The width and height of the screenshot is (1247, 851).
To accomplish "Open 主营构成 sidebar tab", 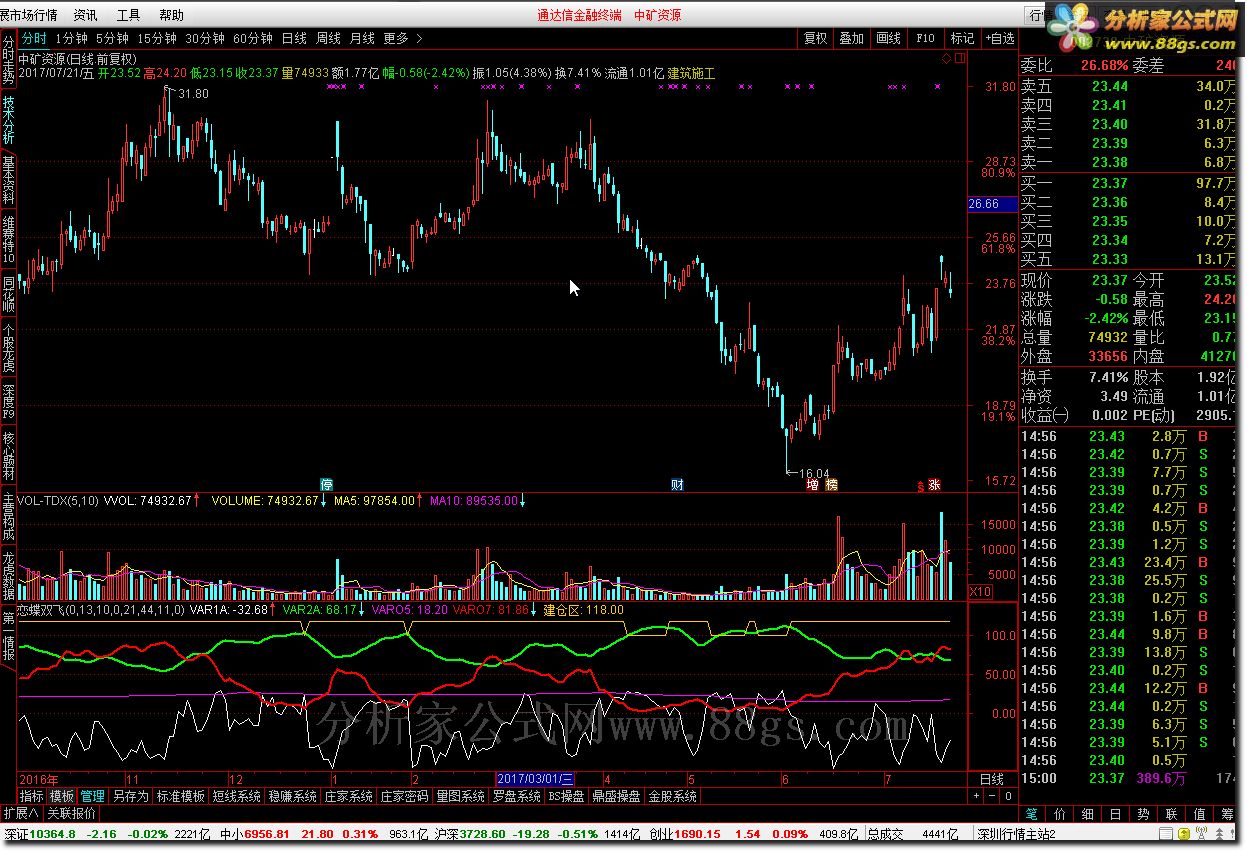I will [8, 516].
